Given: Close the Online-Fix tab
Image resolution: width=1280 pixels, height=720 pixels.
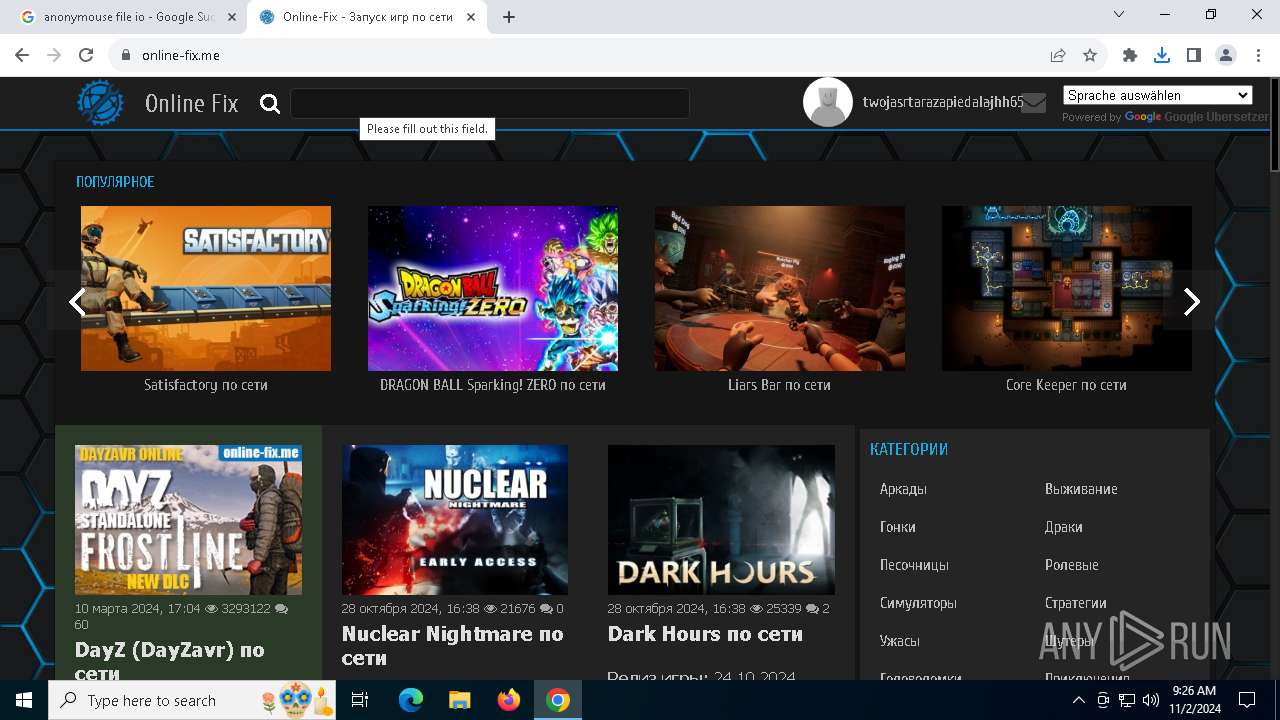Looking at the screenshot, I should pos(471,17).
